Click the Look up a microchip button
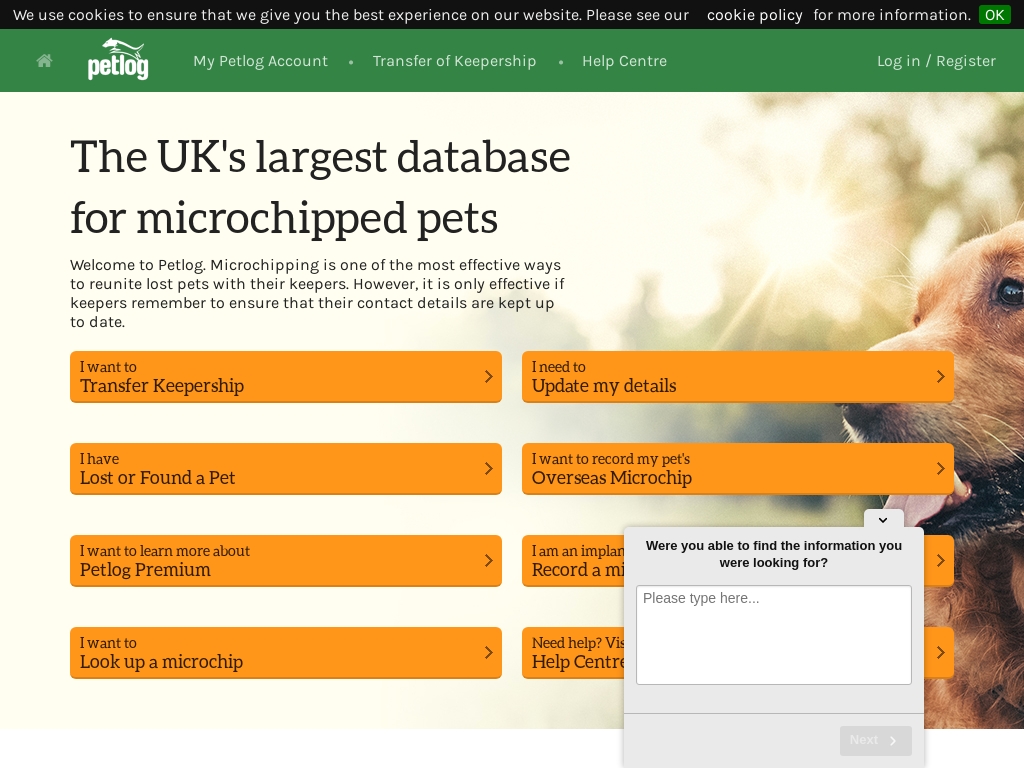Image resolution: width=1024 pixels, height=768 pixels. click(x=286, y=653)
